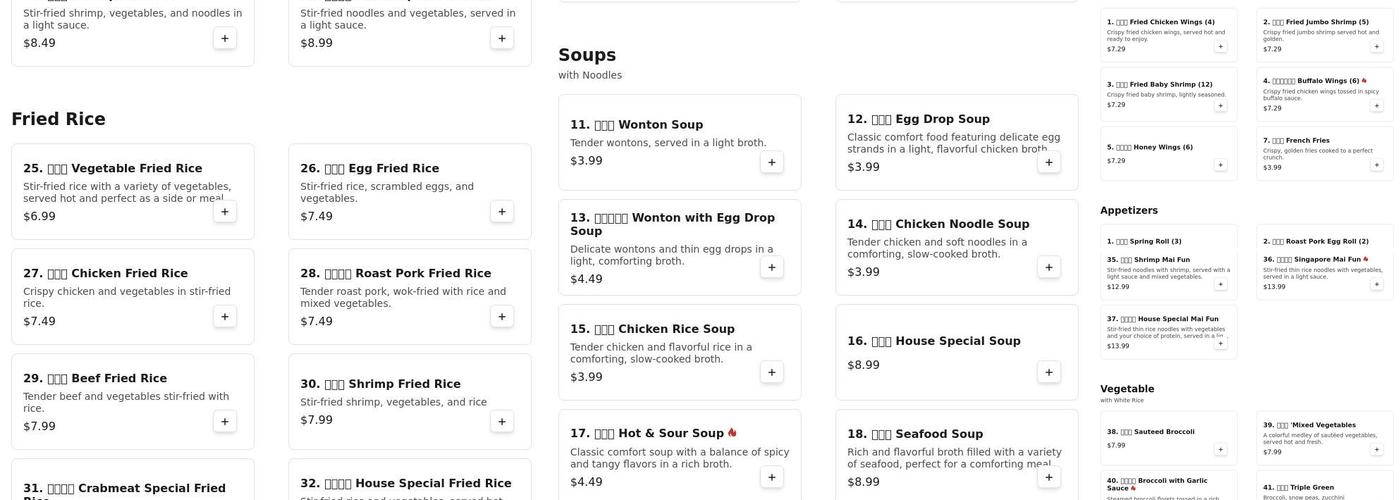The image size is (1400, 500).
Task: Select the Fried Rice section heading
Action: click(x=58, y=119)
